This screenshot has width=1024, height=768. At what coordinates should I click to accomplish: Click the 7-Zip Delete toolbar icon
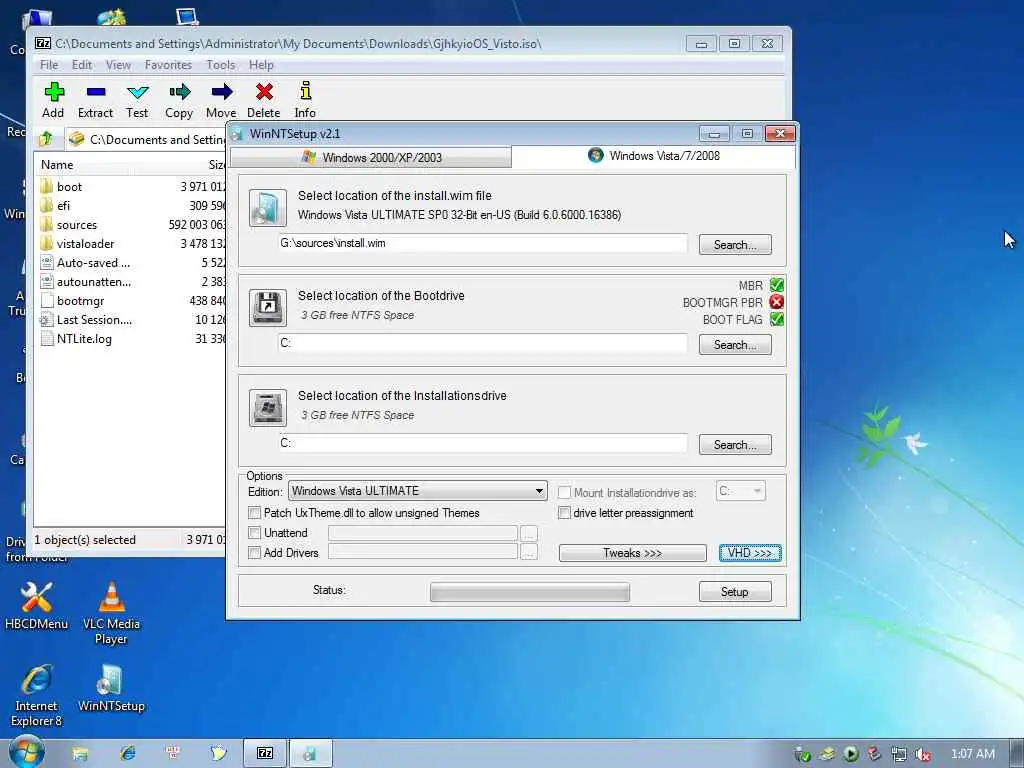tap(264, 92)
